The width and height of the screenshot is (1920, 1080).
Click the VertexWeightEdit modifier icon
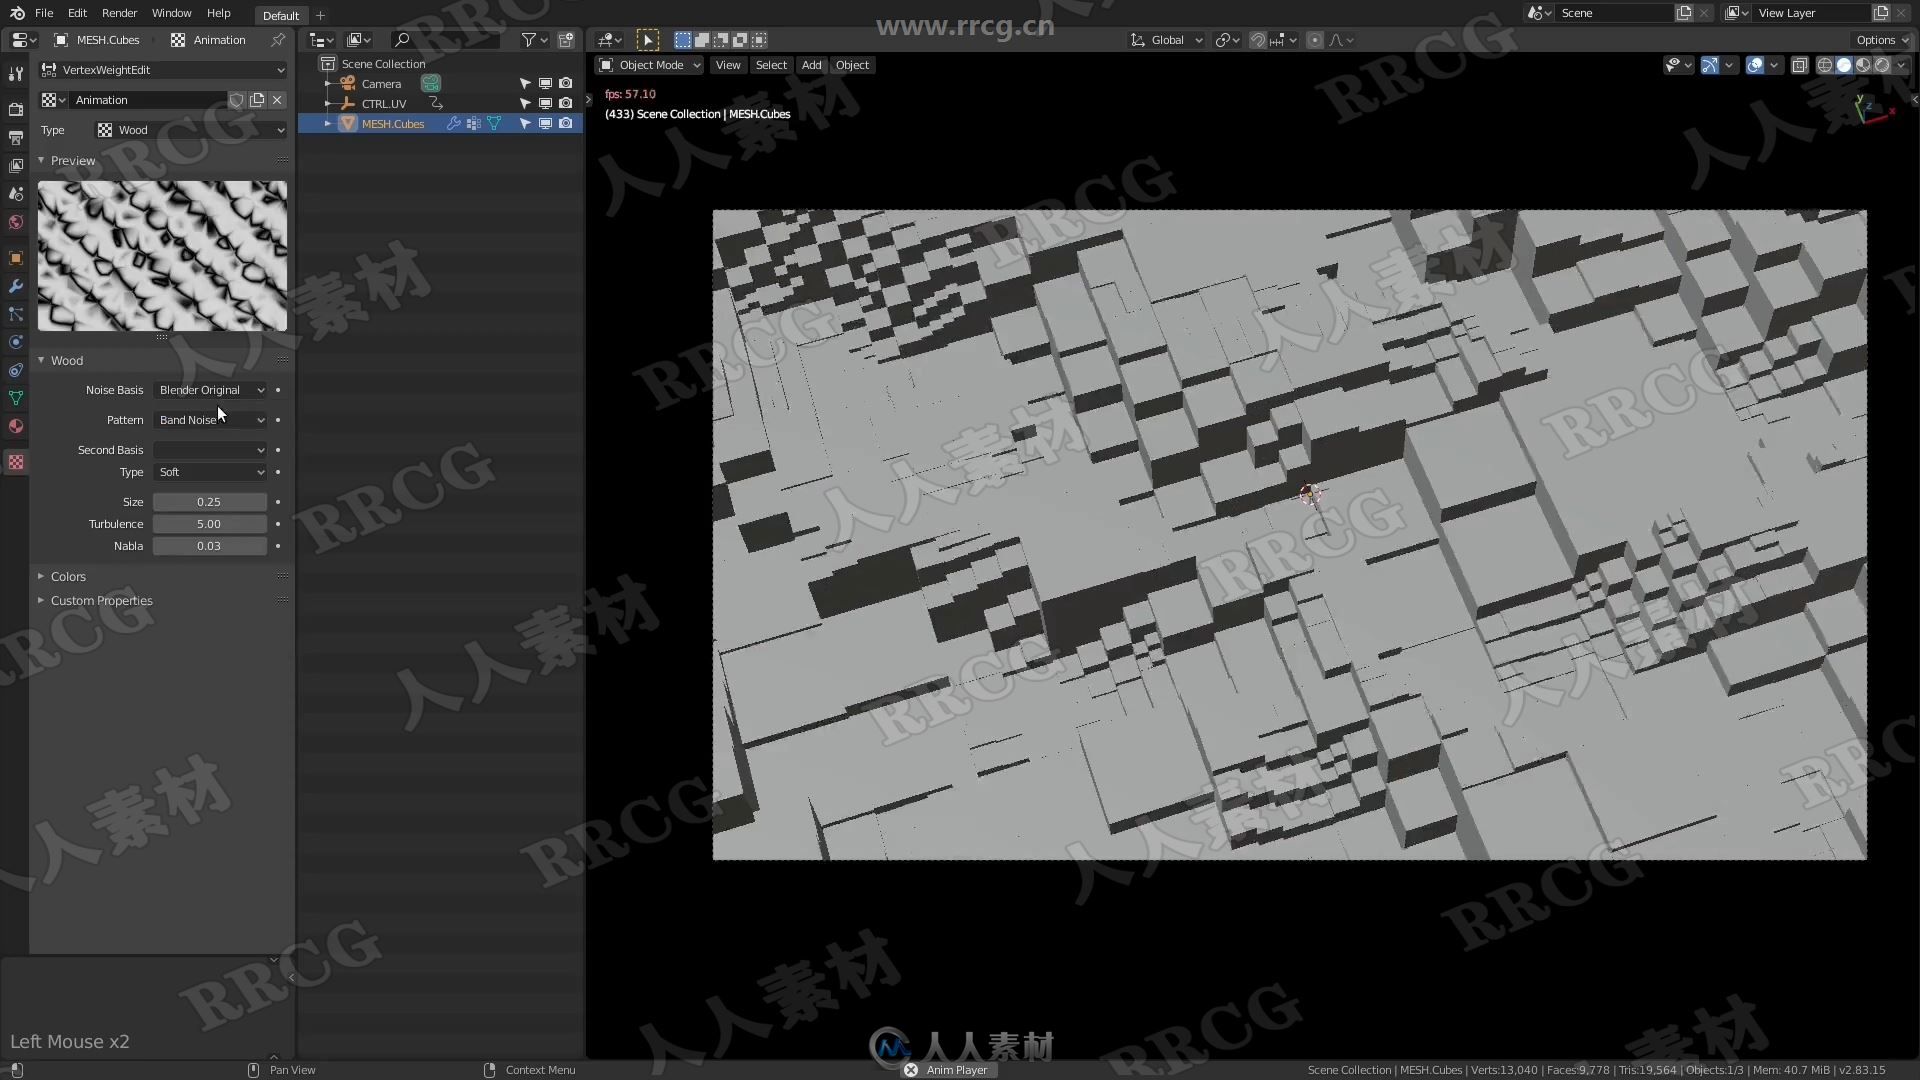pos(49,69)
